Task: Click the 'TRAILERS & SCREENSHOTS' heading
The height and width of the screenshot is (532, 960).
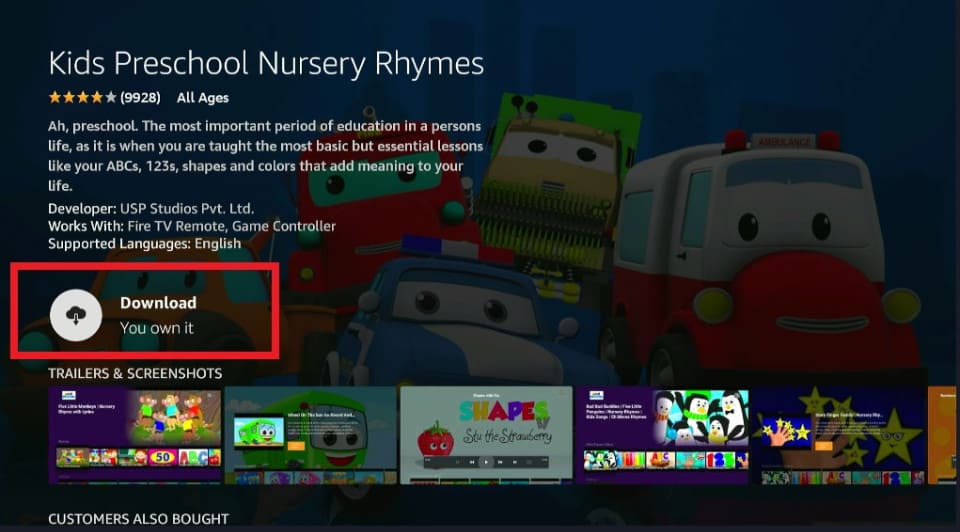Action: [135, 373]
